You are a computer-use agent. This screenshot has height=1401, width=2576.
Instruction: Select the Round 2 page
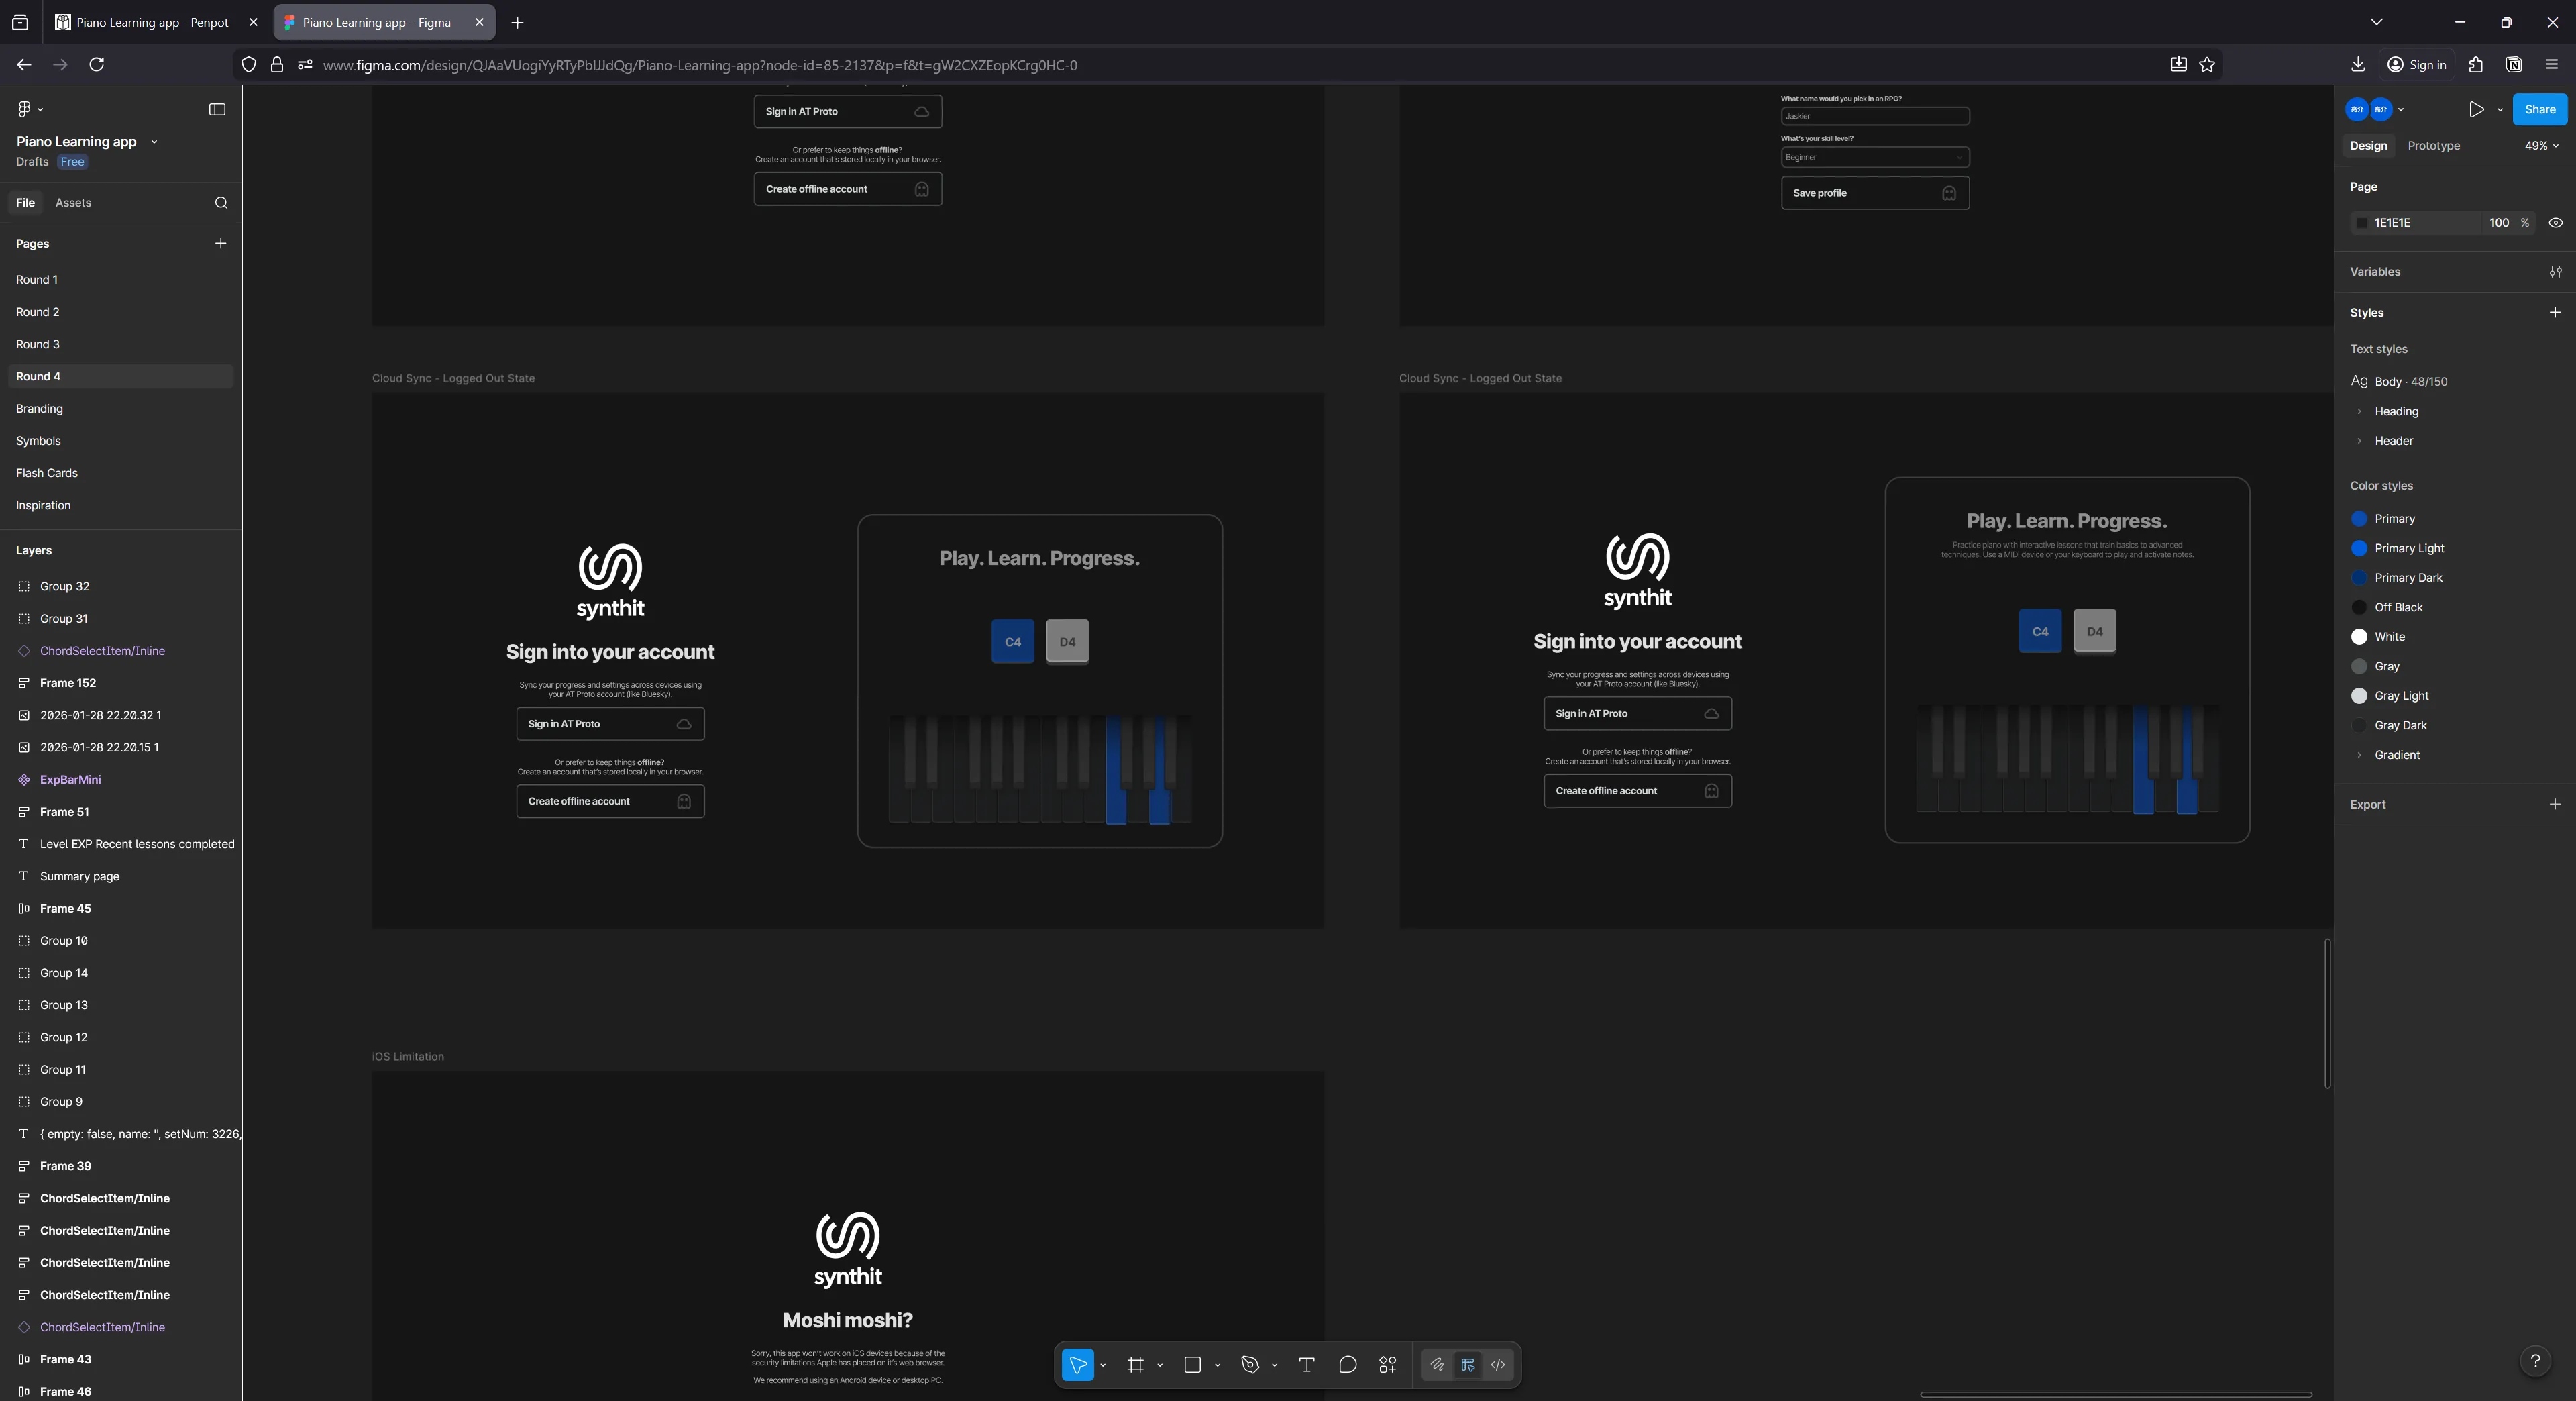[37, 311]
